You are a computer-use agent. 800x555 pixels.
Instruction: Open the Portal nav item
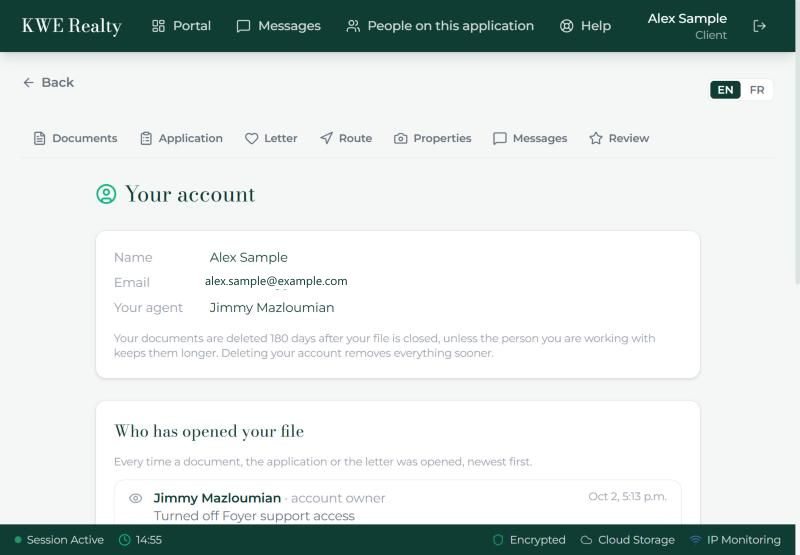[182, 26]
